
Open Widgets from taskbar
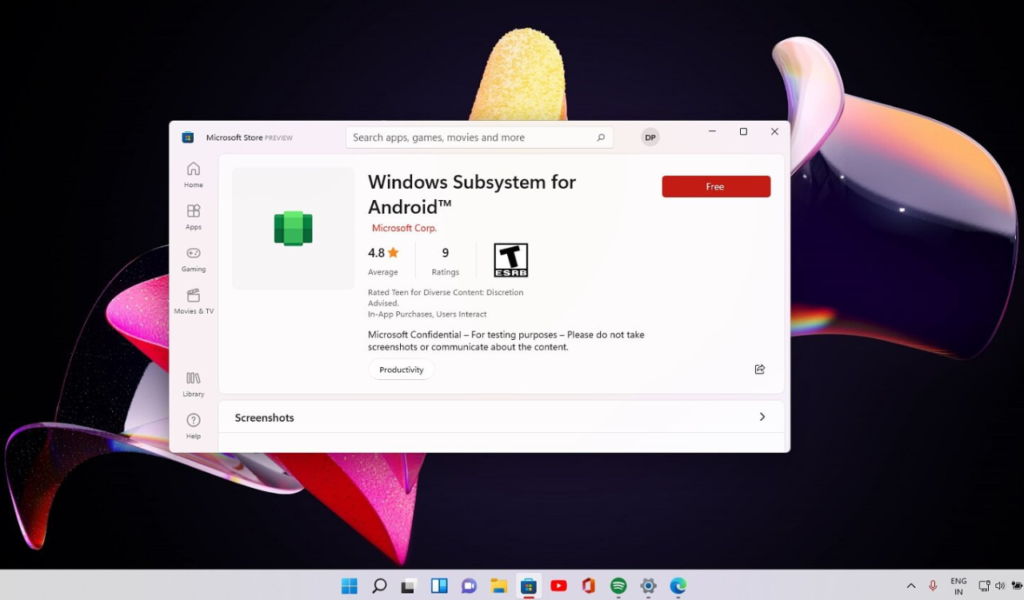[439, 586]
